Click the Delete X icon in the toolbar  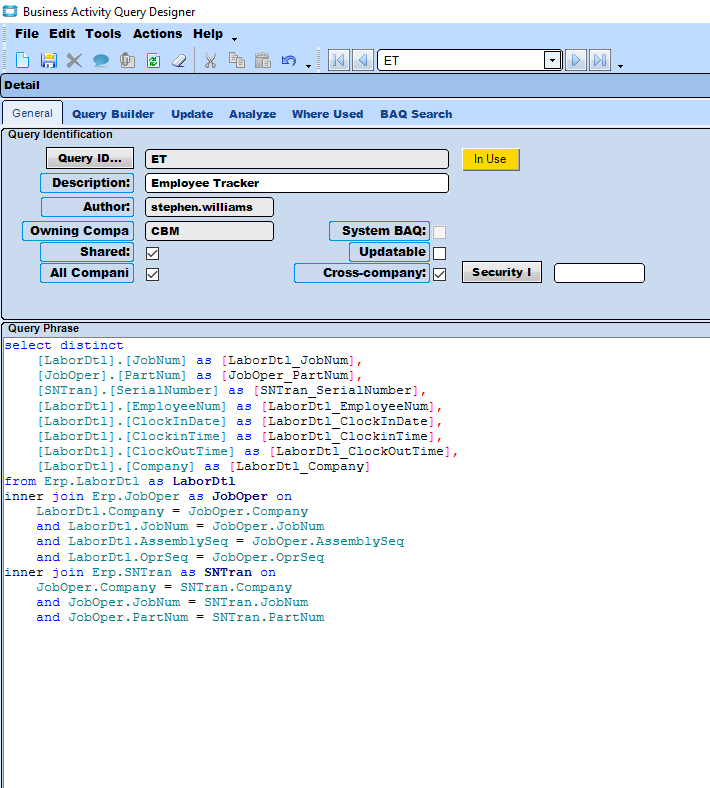click(x=74, y=61)
